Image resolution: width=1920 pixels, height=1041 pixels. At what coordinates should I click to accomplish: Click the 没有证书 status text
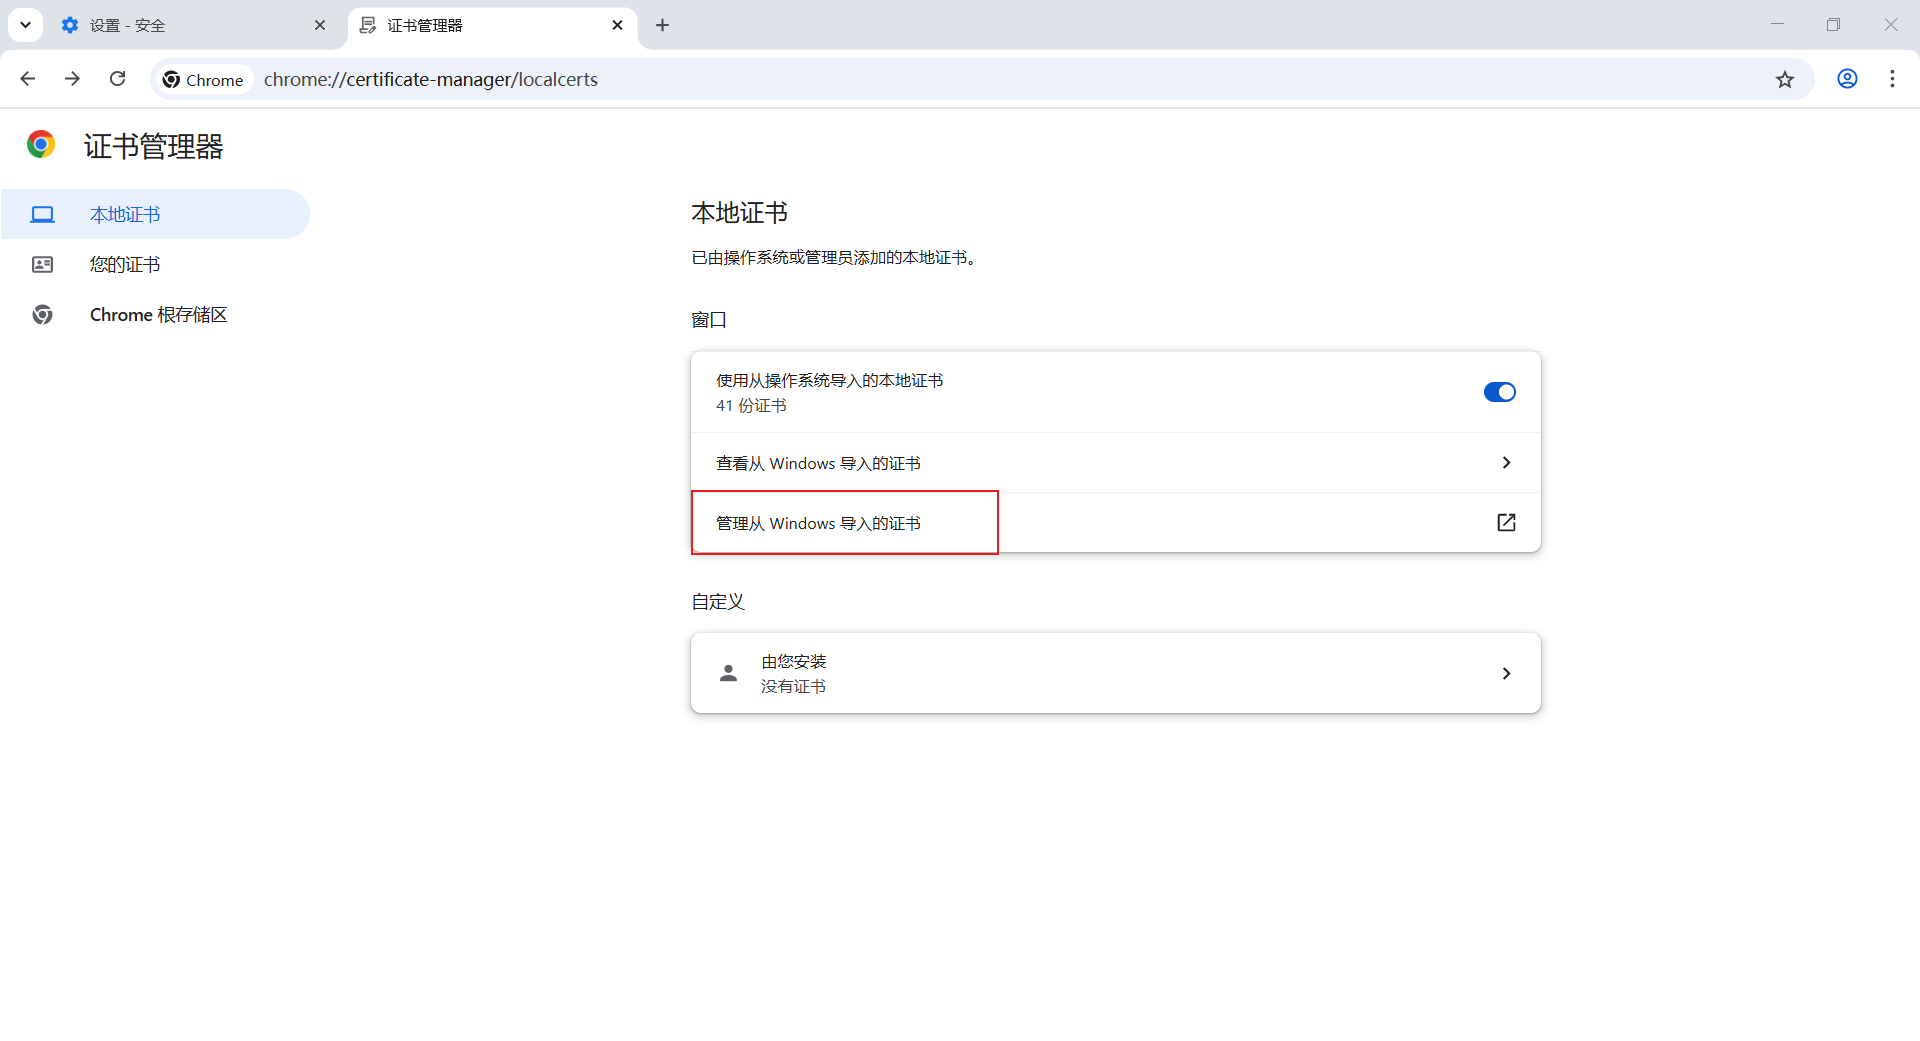[793, 686]
